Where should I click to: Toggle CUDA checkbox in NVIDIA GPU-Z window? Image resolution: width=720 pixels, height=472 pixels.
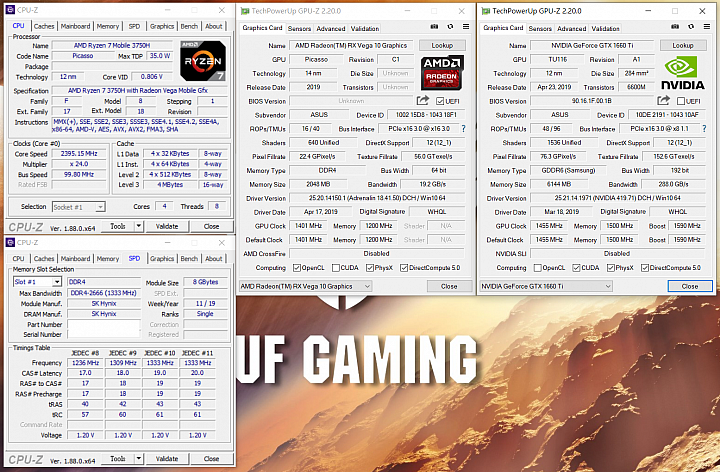[576, 268]
